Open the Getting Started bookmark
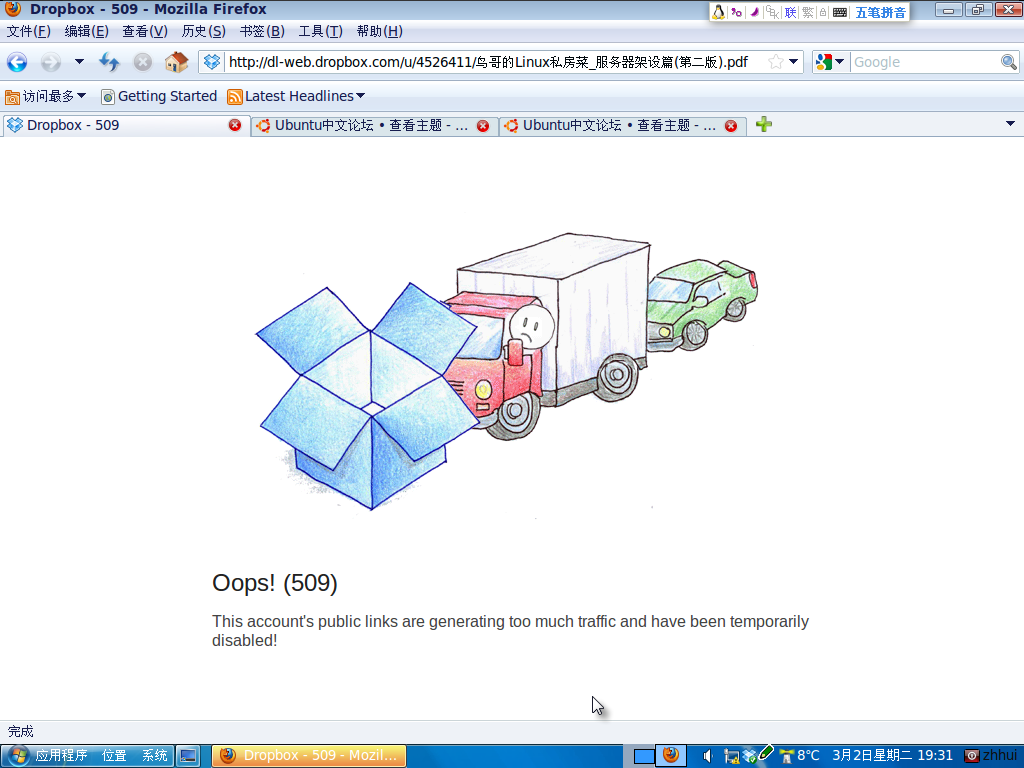The image size is (1024, 768). pyautogui.click(x=159, y=97)
